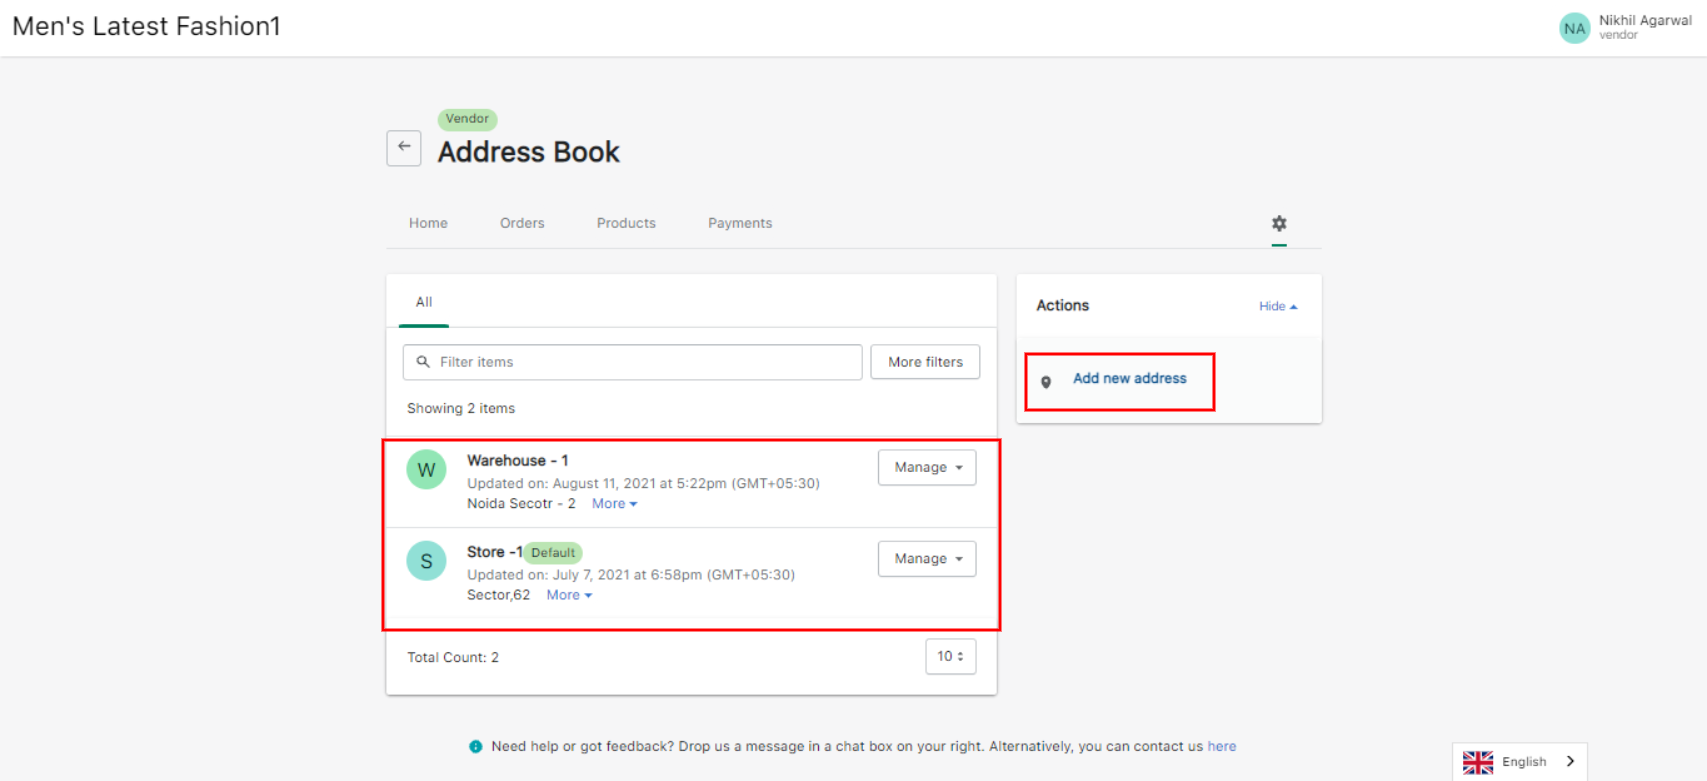Click the back arrow button
Screen dimensions: 1707x781
404,148
